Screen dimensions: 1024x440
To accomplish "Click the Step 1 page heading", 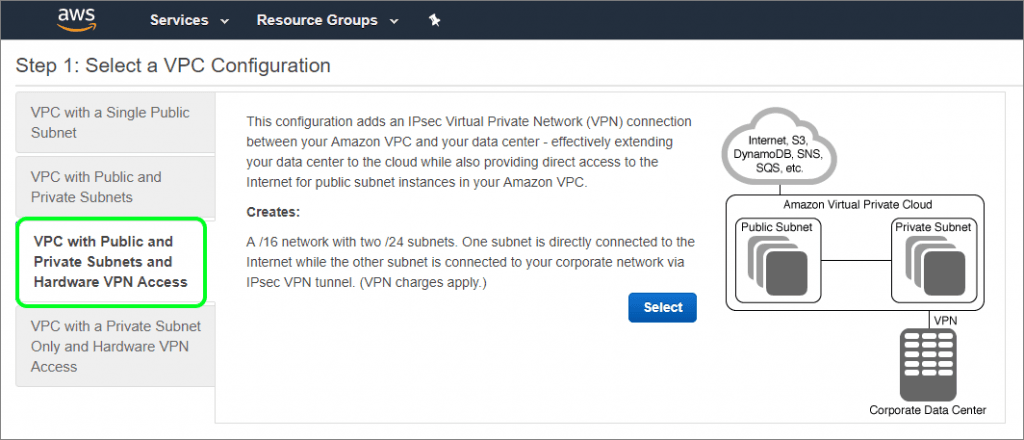I will click(173, 65).
